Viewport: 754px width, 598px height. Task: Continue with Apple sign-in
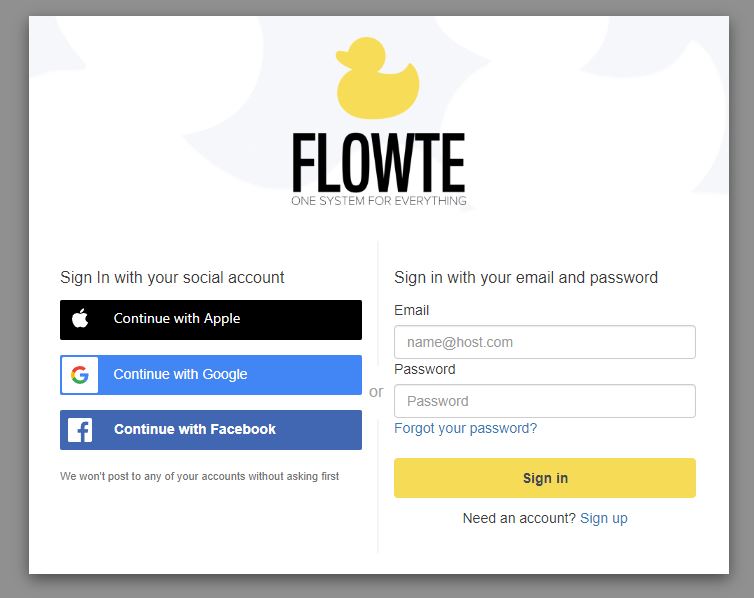click(x=211, y=320)
